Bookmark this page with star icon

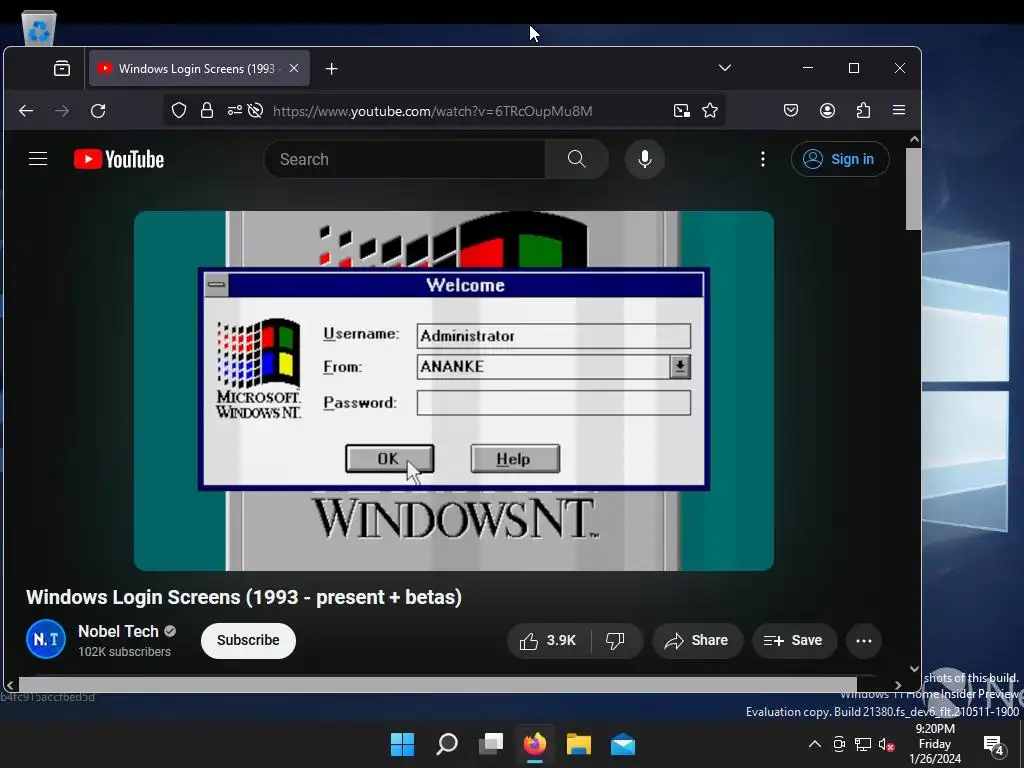tap(710, 111)
